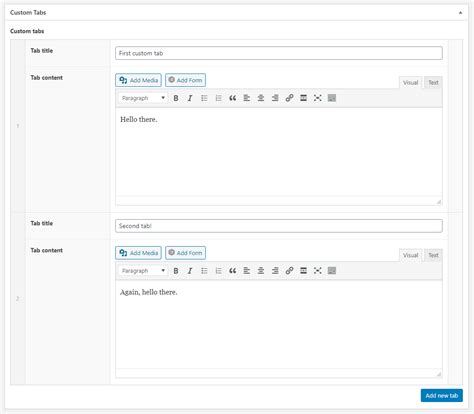Viewport: 474px width, 414px height.
Task: Align text right in first tab editor
Action: click(x=275, y=98)
